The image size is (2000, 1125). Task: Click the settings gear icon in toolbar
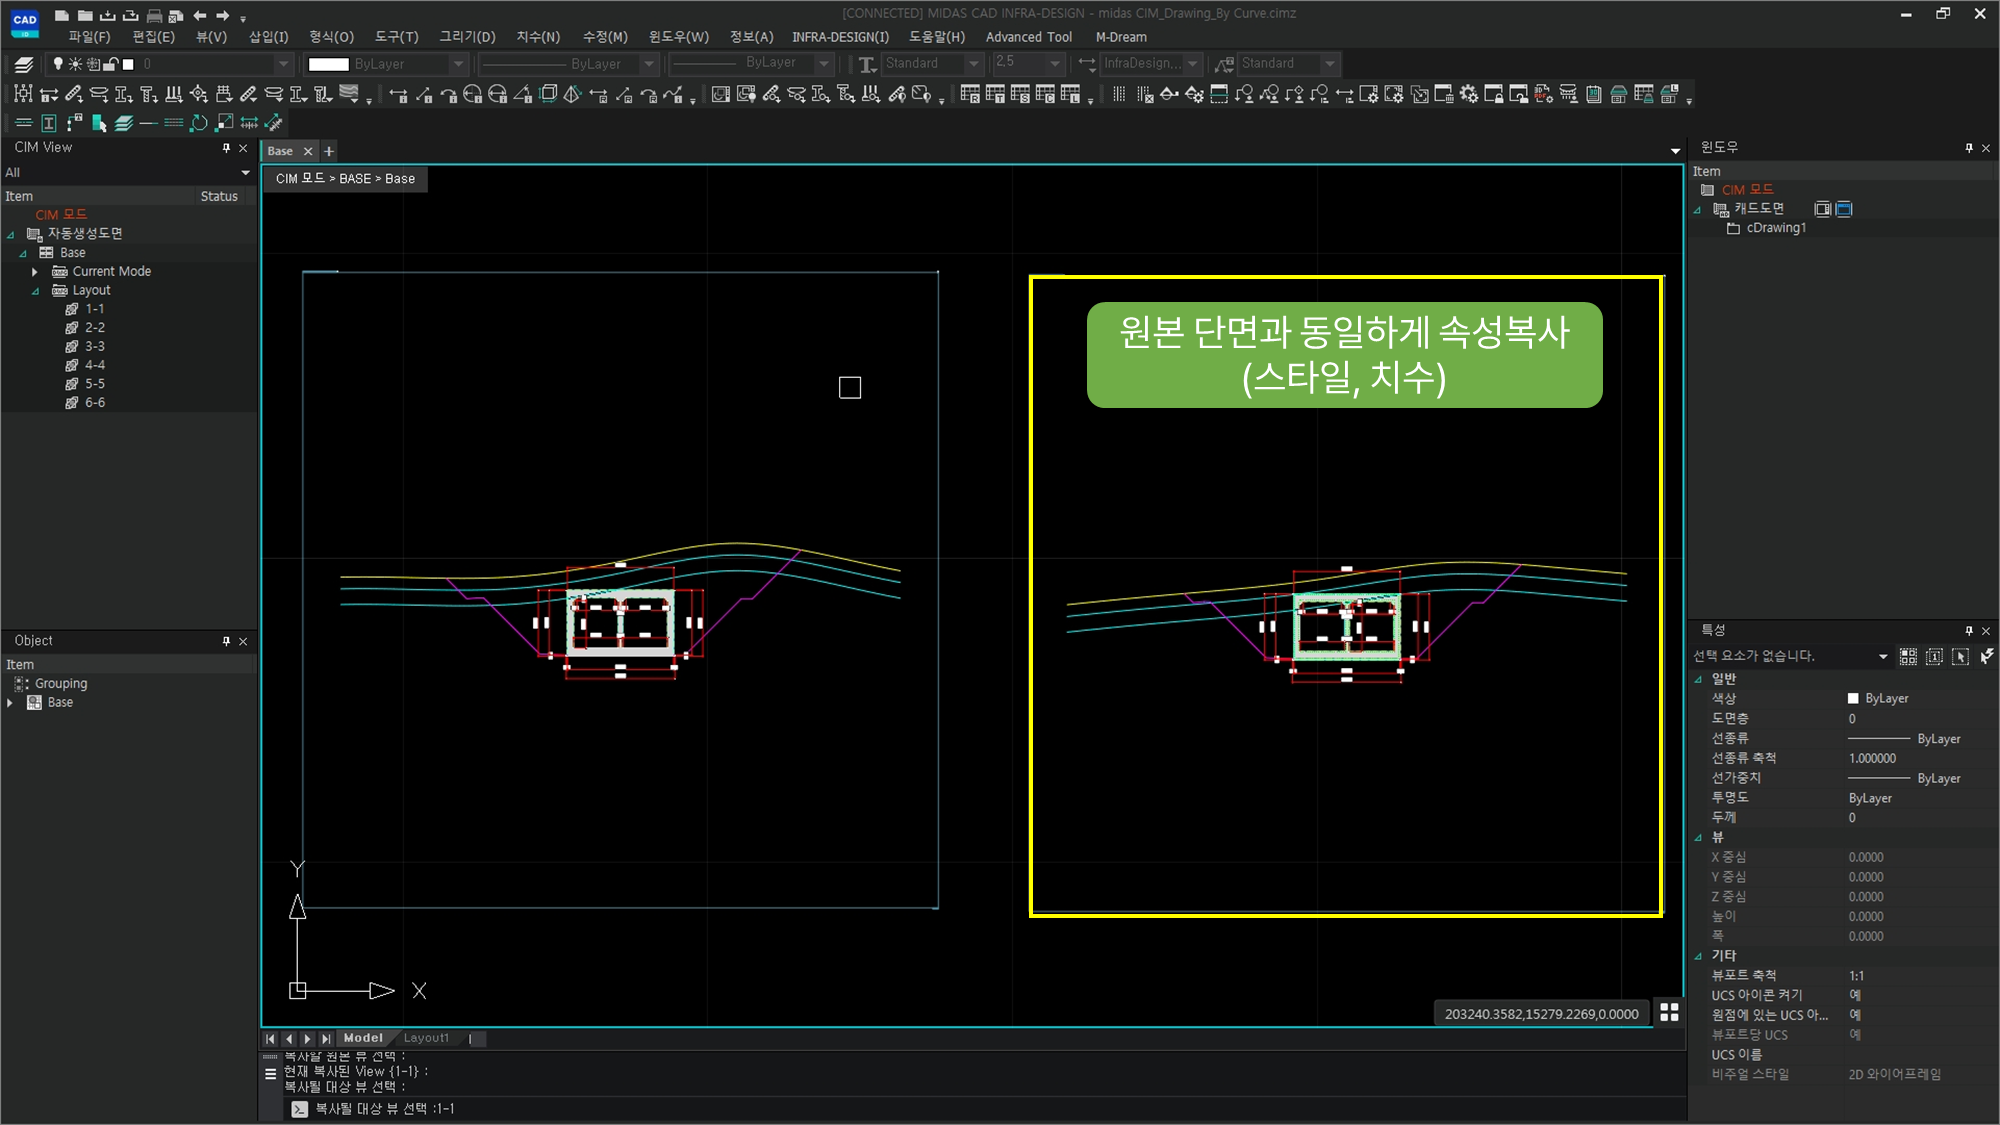[x=1468, y=95]
